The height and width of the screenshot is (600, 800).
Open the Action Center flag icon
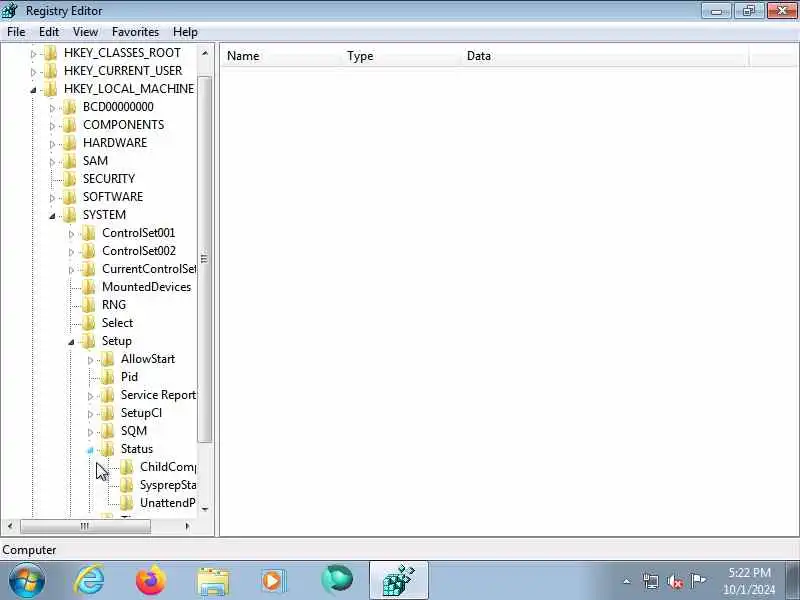[x=698, y=581]
